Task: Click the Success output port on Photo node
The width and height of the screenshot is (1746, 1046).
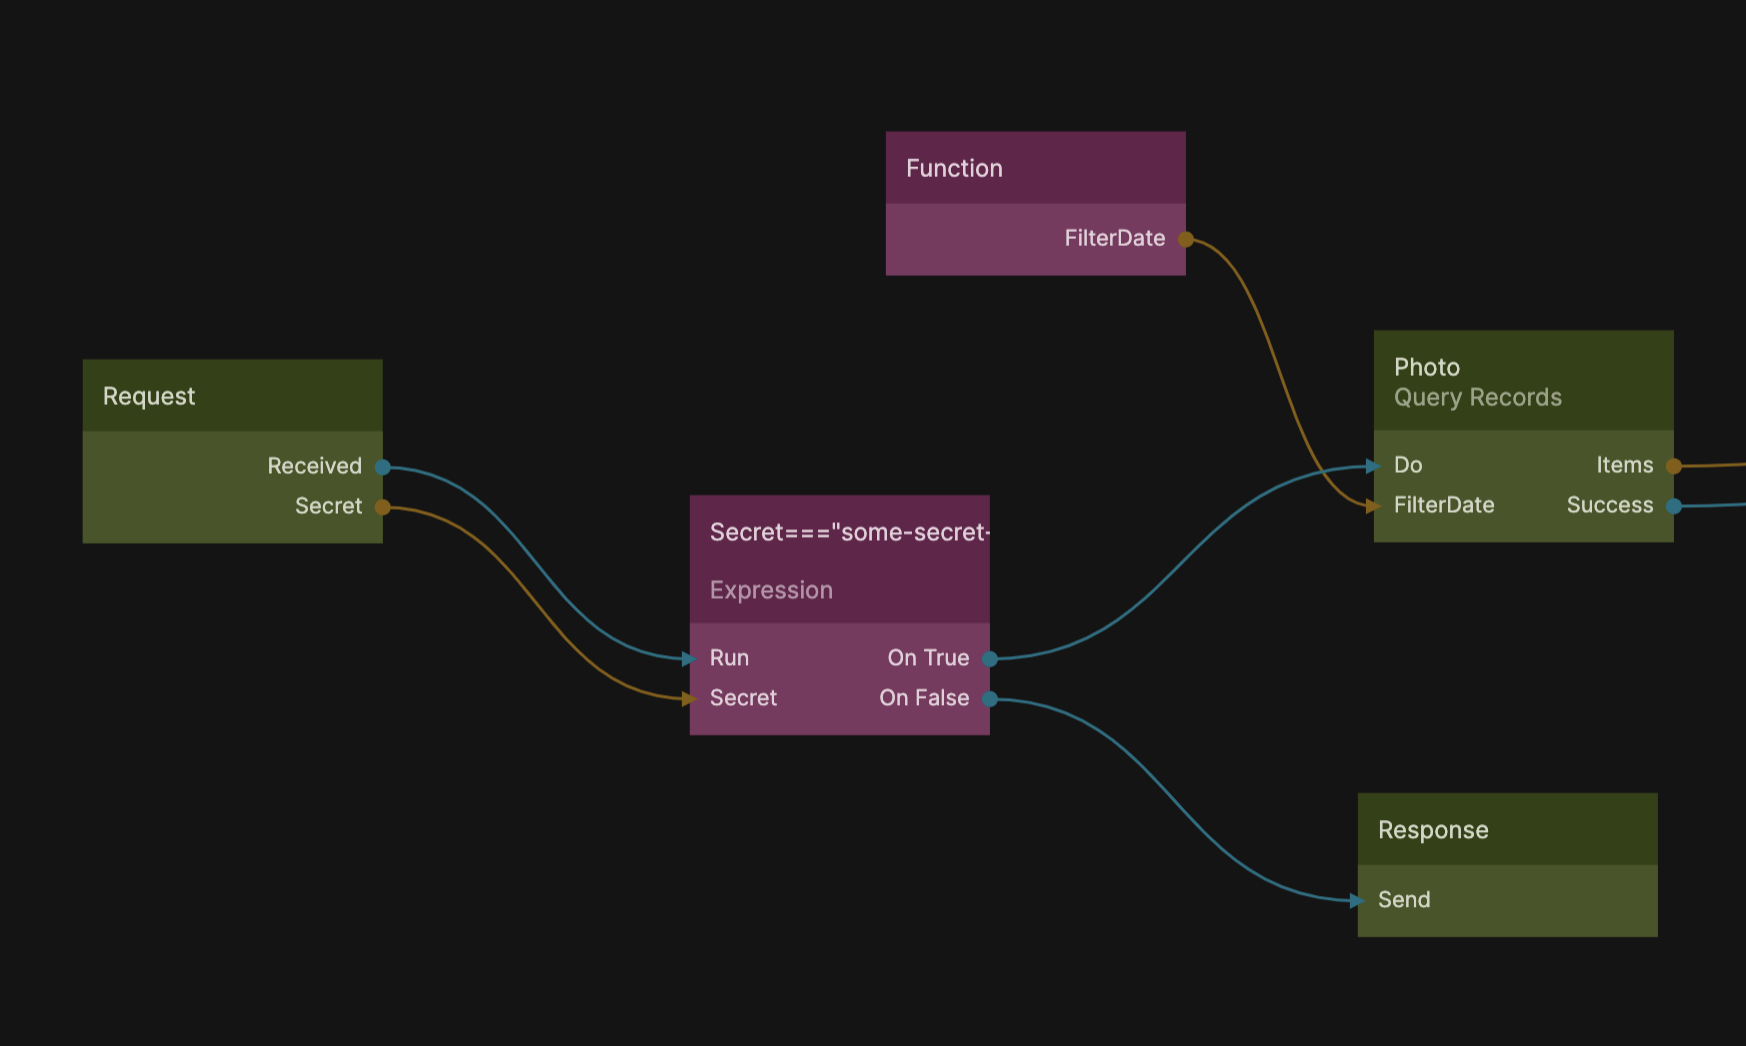Action: click(x=1673, y=506)
